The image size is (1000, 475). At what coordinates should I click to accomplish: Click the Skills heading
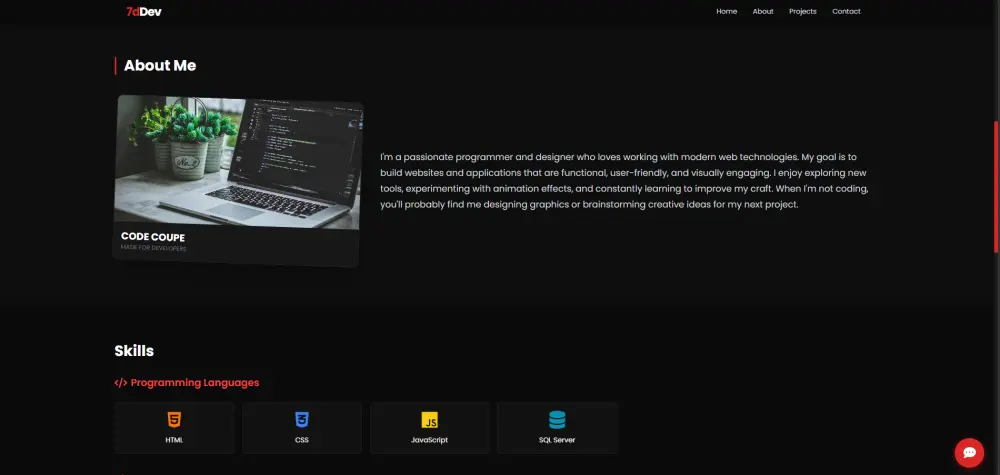pos(134,351)
